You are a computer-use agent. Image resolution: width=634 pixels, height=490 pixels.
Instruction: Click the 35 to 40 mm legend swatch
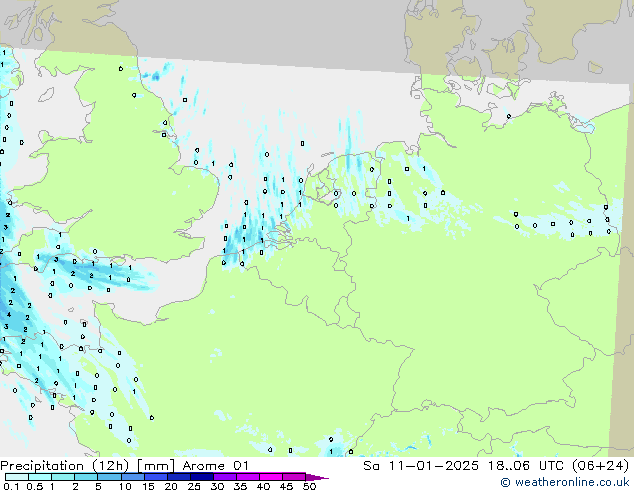(247, 477)
